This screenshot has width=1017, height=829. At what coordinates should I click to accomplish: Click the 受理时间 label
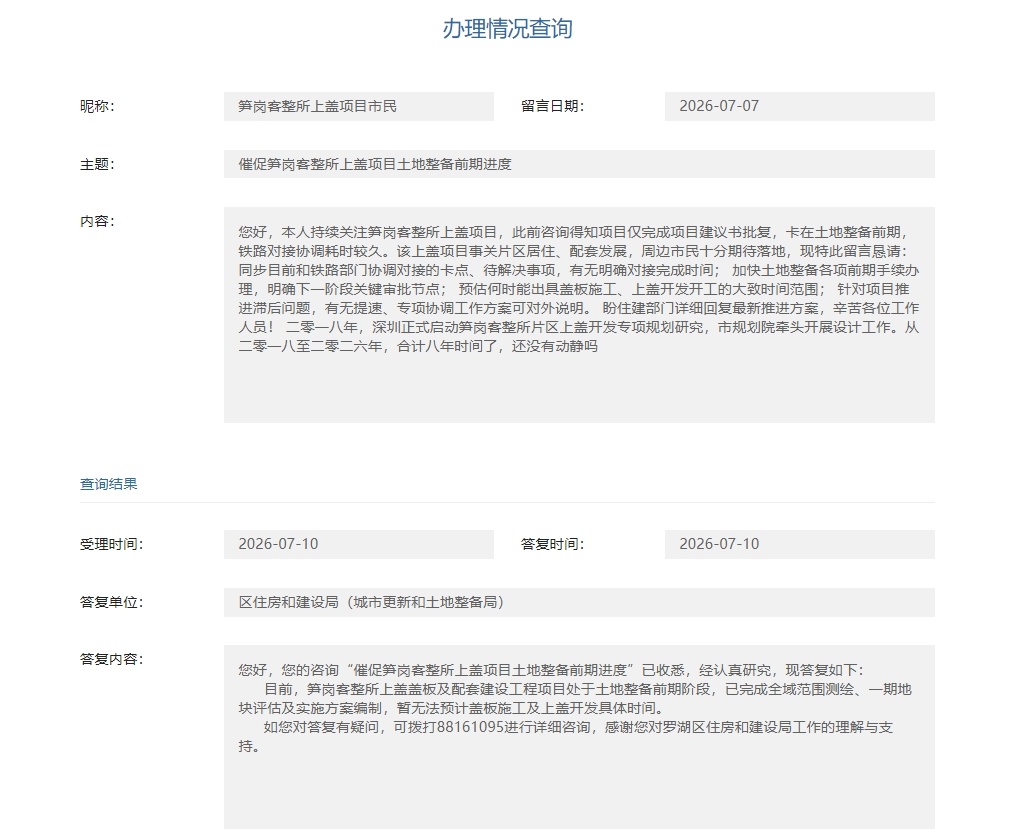[x=112, y=544]
